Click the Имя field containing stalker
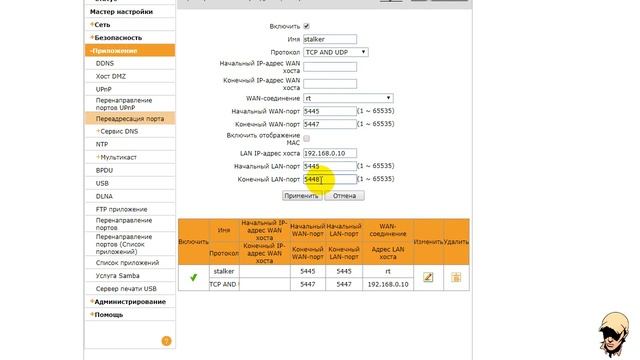 pos(330,39)
